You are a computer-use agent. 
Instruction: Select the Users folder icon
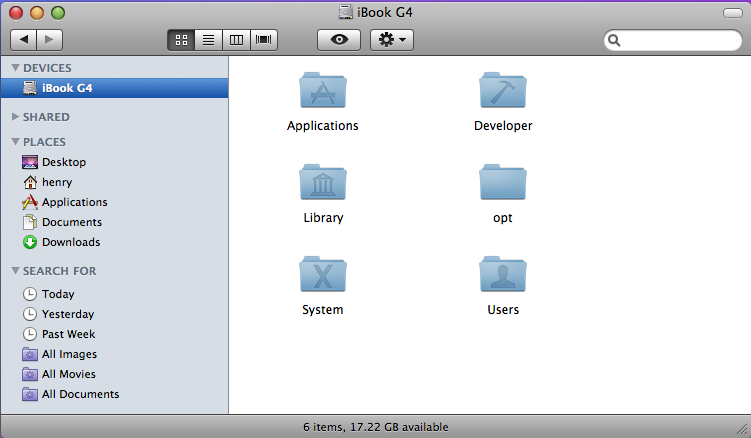click(x=503, y=274)
